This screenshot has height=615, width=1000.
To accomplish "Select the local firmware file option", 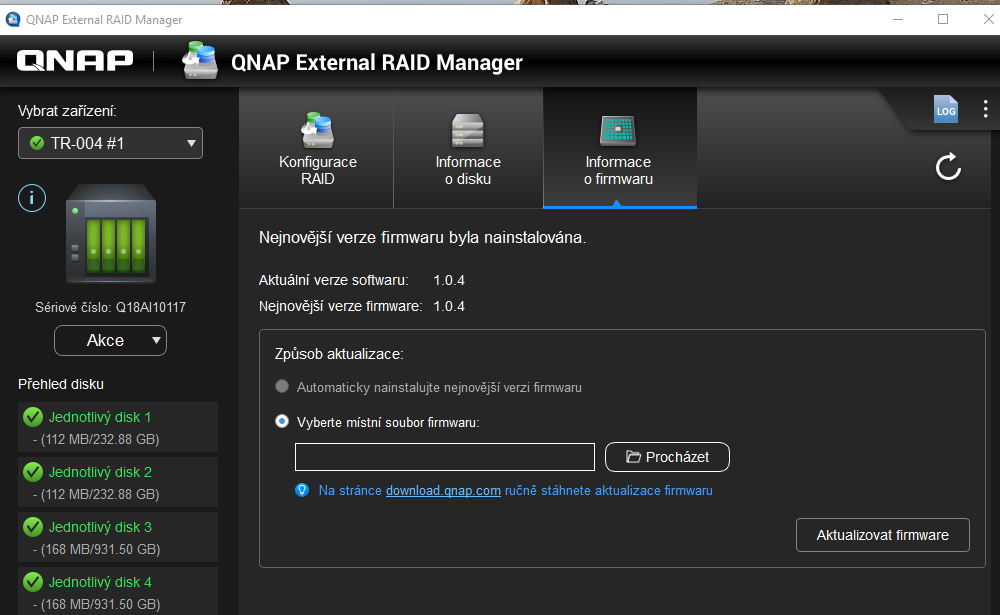I will coord(281,421).
